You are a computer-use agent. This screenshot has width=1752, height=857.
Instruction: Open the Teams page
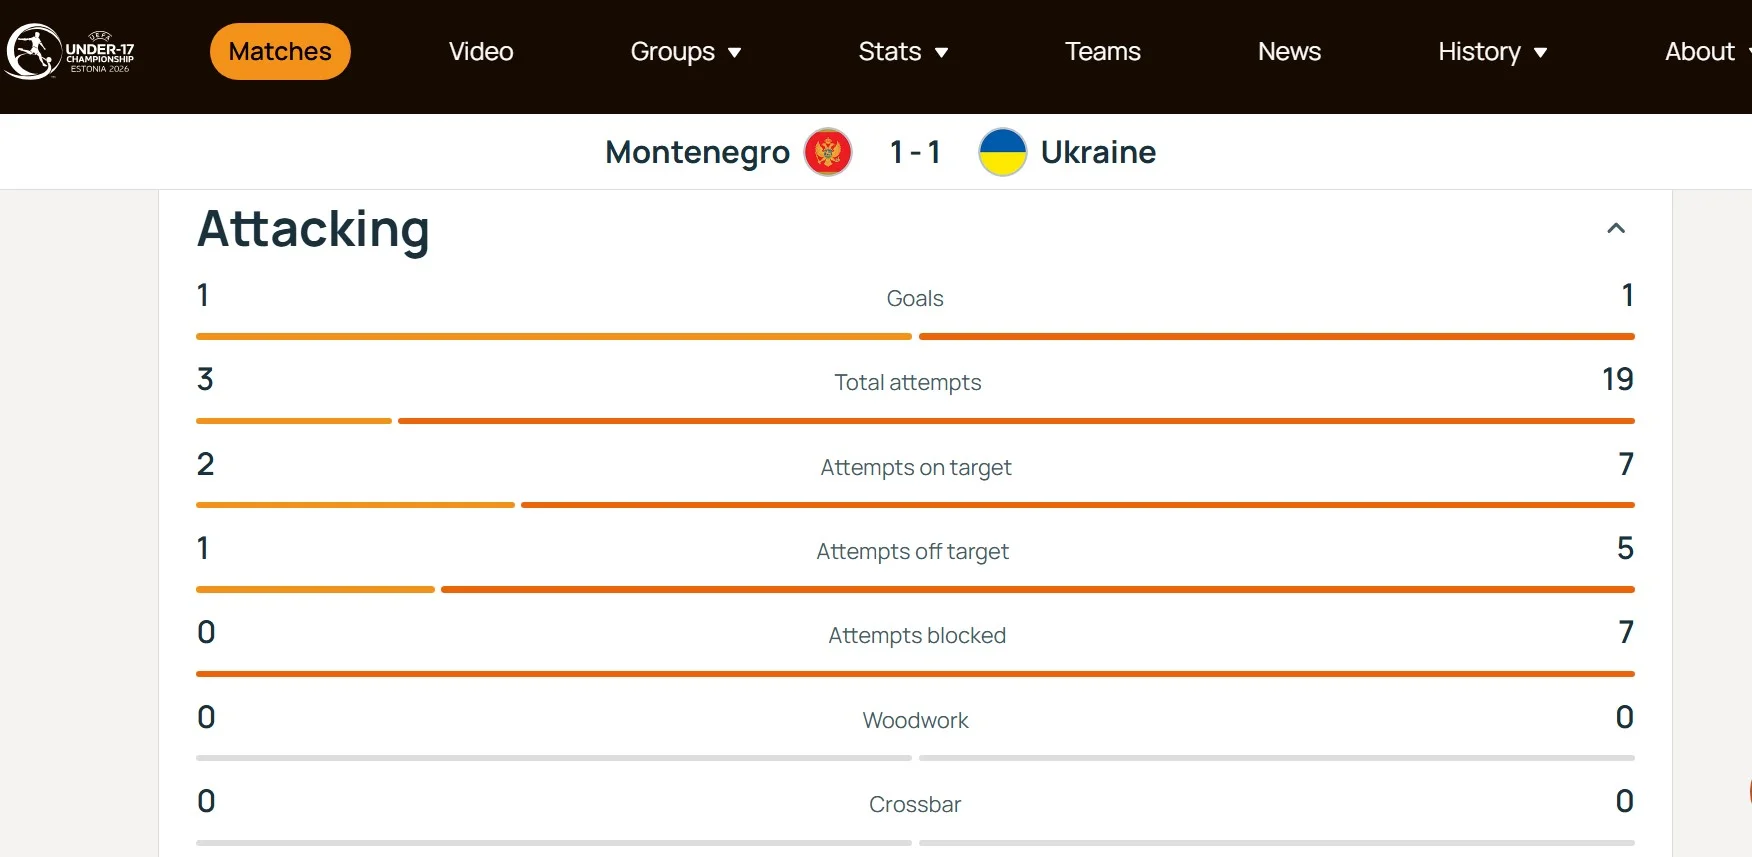(1102, 52)
